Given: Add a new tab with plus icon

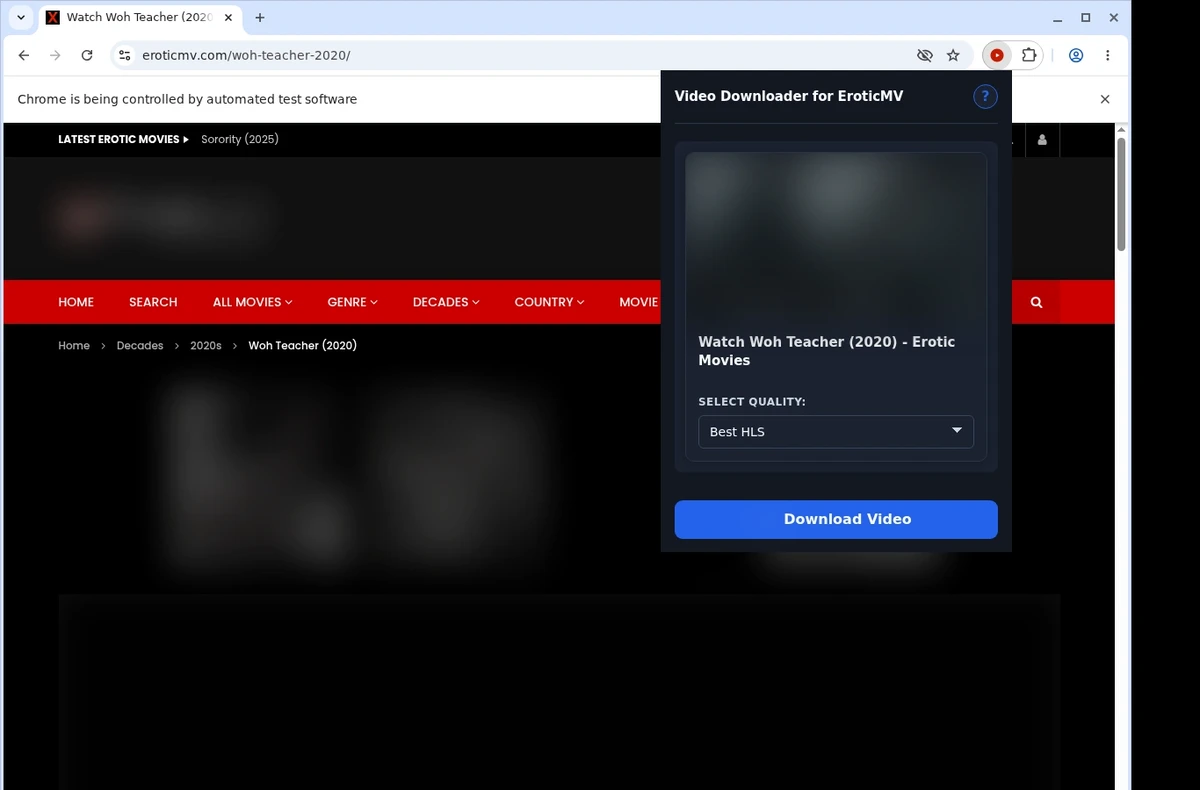Looking at the screenshot, I should (x=260, y=18).
